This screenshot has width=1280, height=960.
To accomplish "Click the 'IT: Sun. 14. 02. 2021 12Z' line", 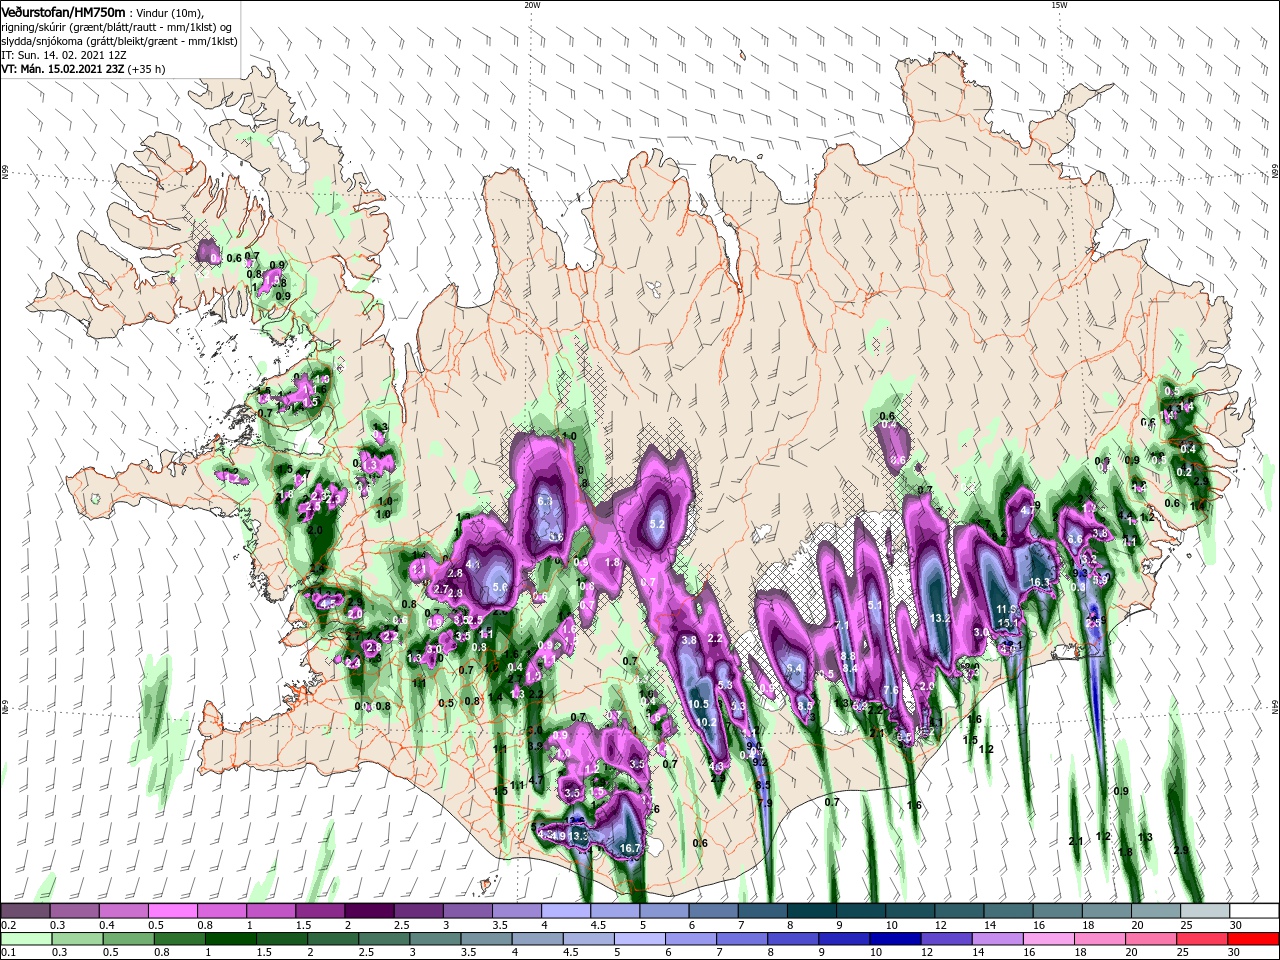I will coord(64,55).
